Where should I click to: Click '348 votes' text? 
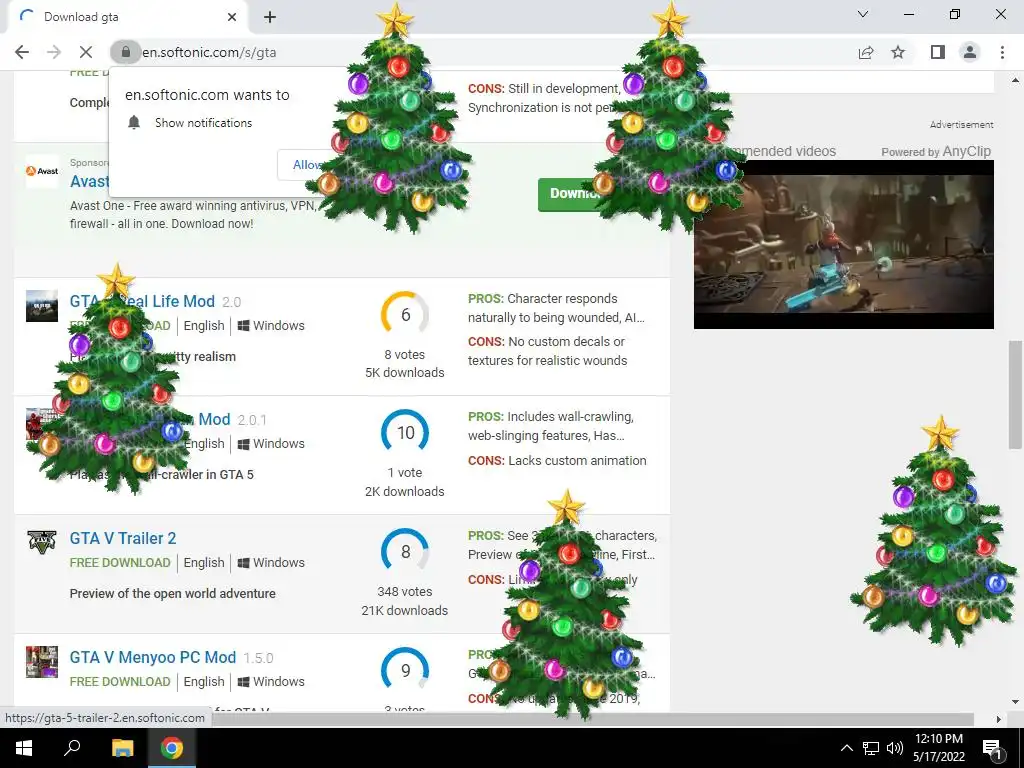(x=404, y=592)
